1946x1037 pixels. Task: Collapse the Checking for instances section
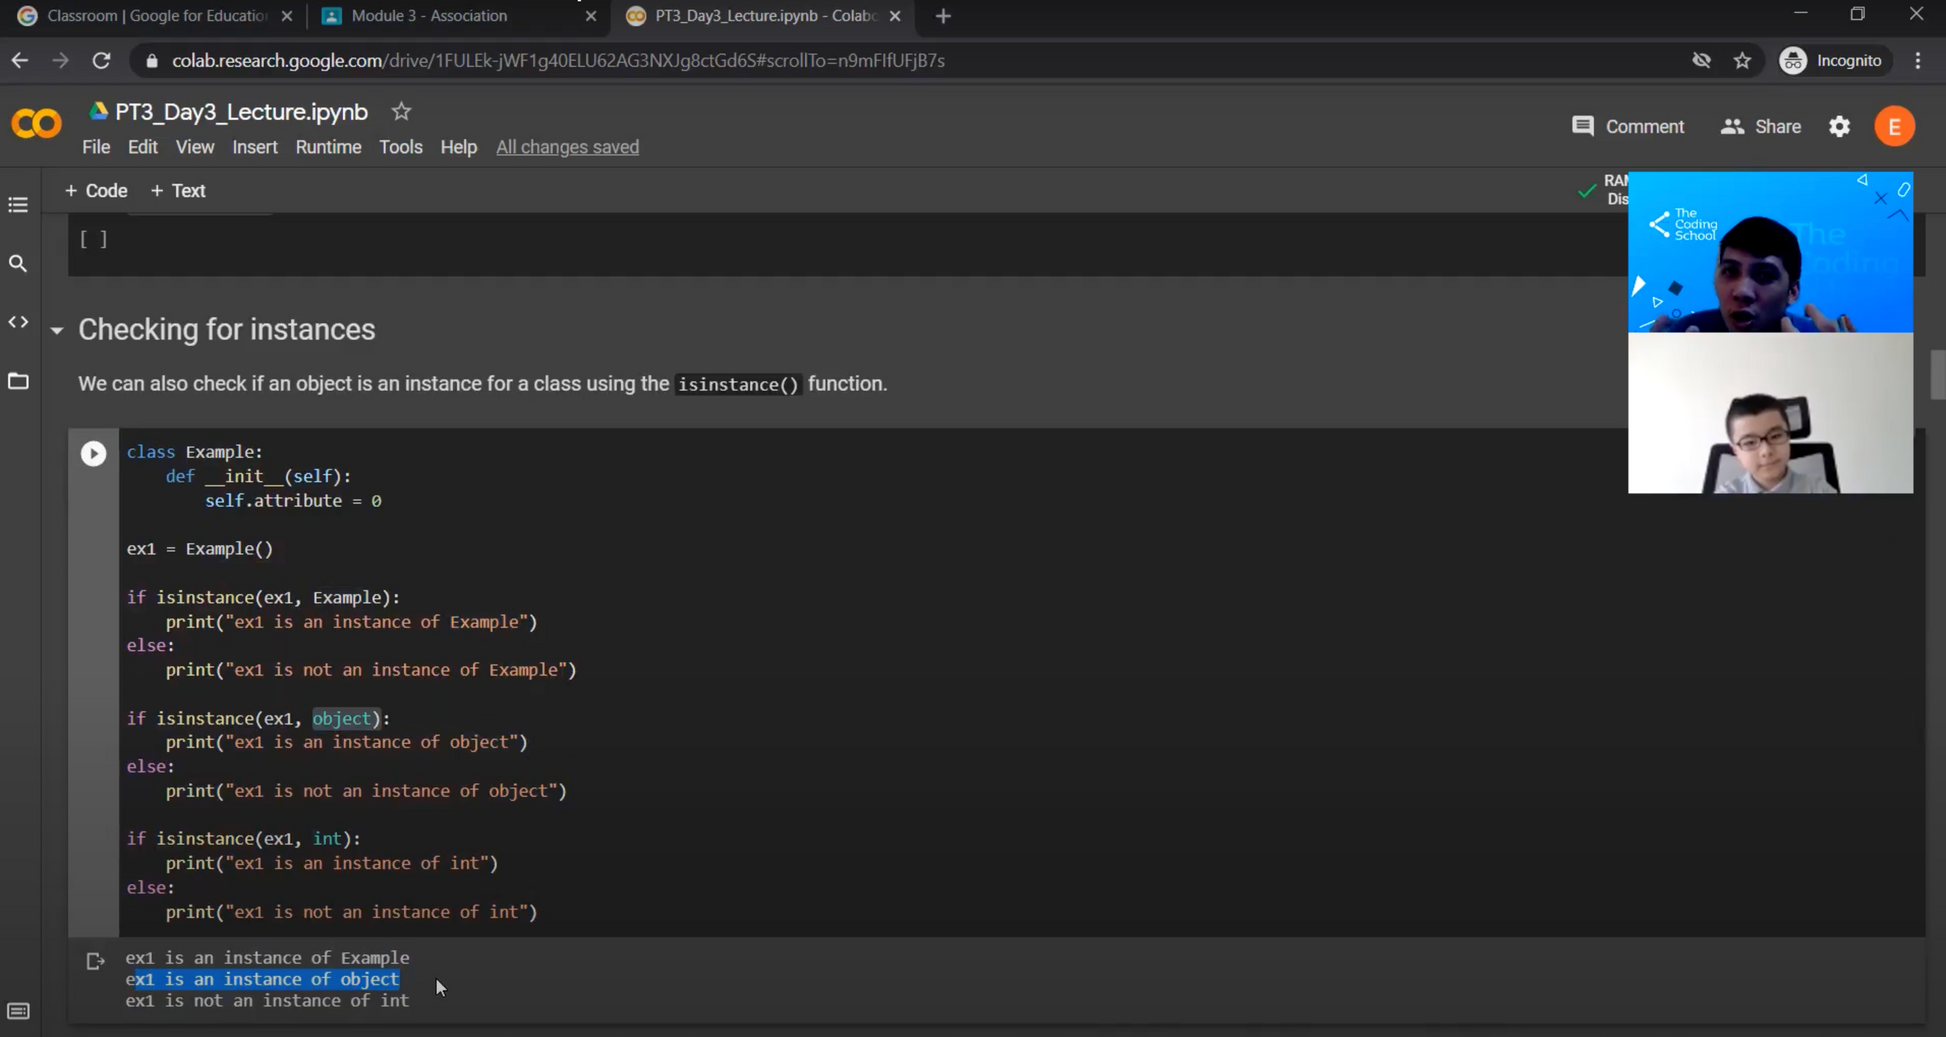[57, 331]
